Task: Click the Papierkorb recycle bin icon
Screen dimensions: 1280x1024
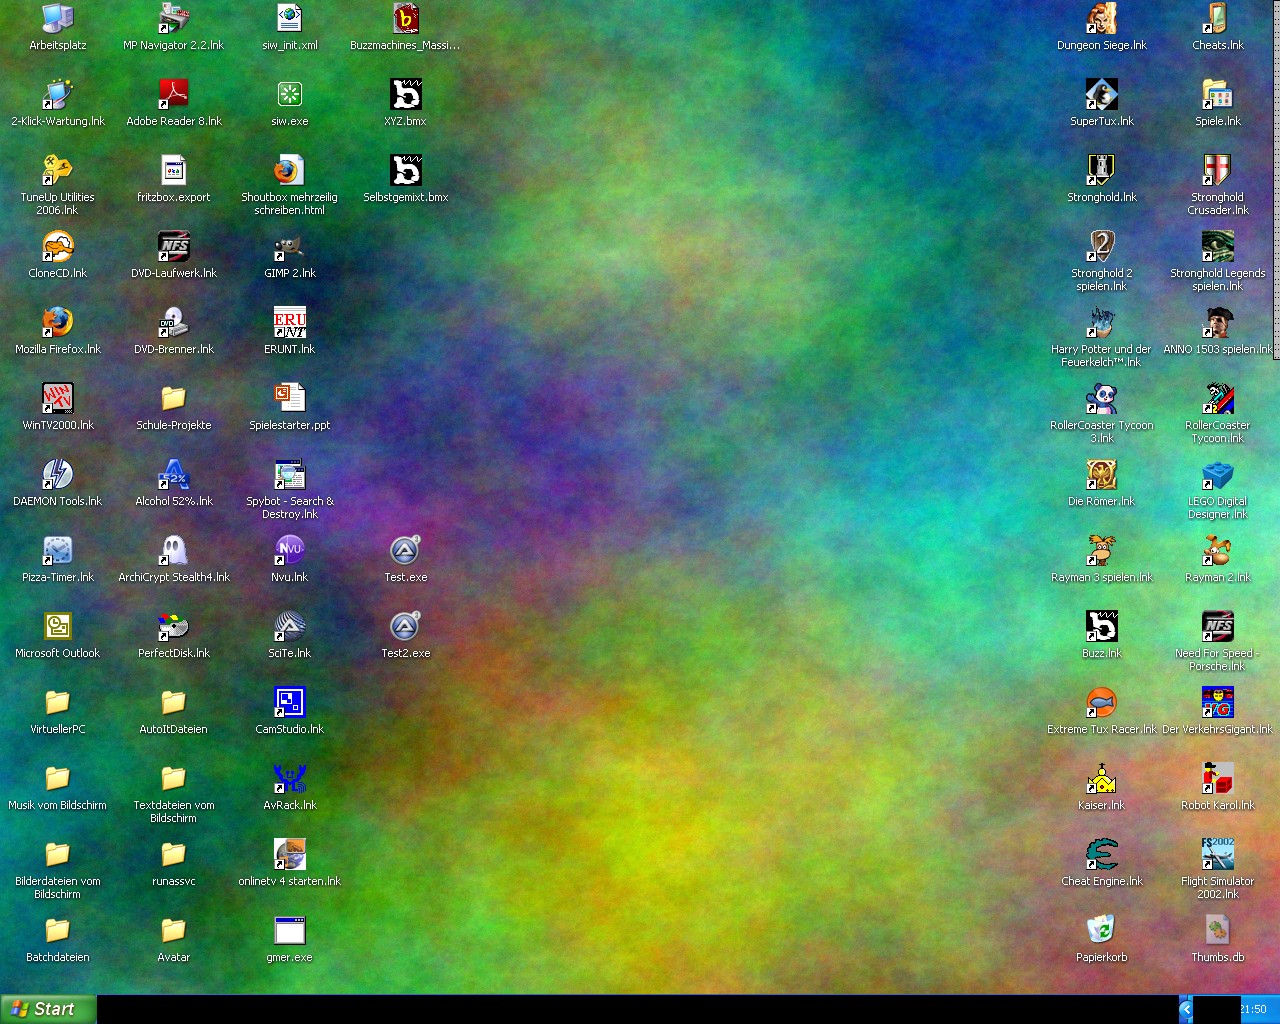Action: pos(1101,931)
